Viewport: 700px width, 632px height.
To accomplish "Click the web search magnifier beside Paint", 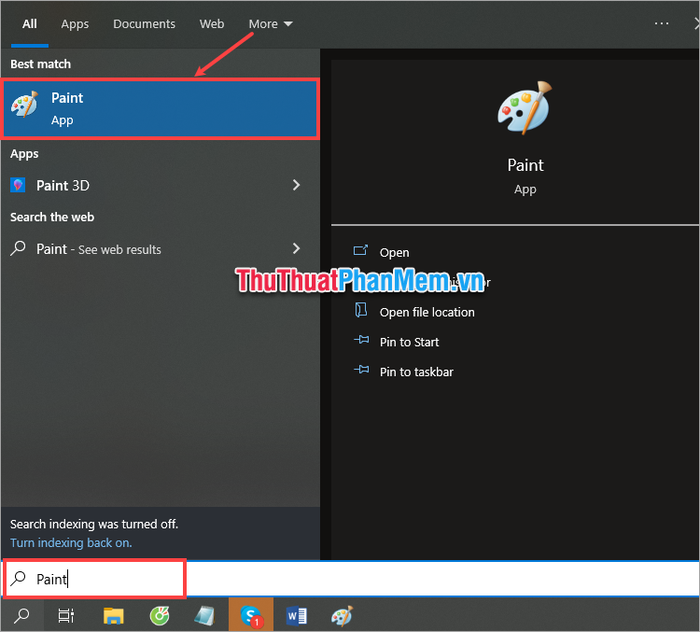I will tap(18, 248).
